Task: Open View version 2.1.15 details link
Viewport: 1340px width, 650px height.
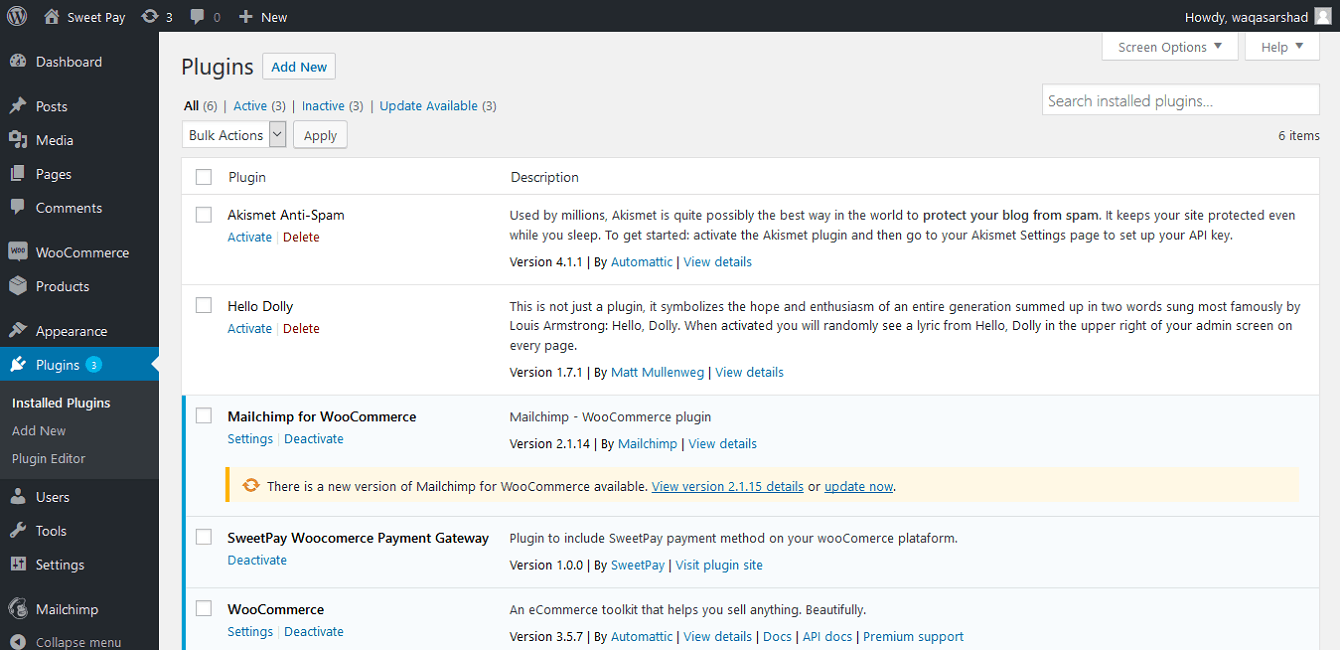Action: coord(728,487)
